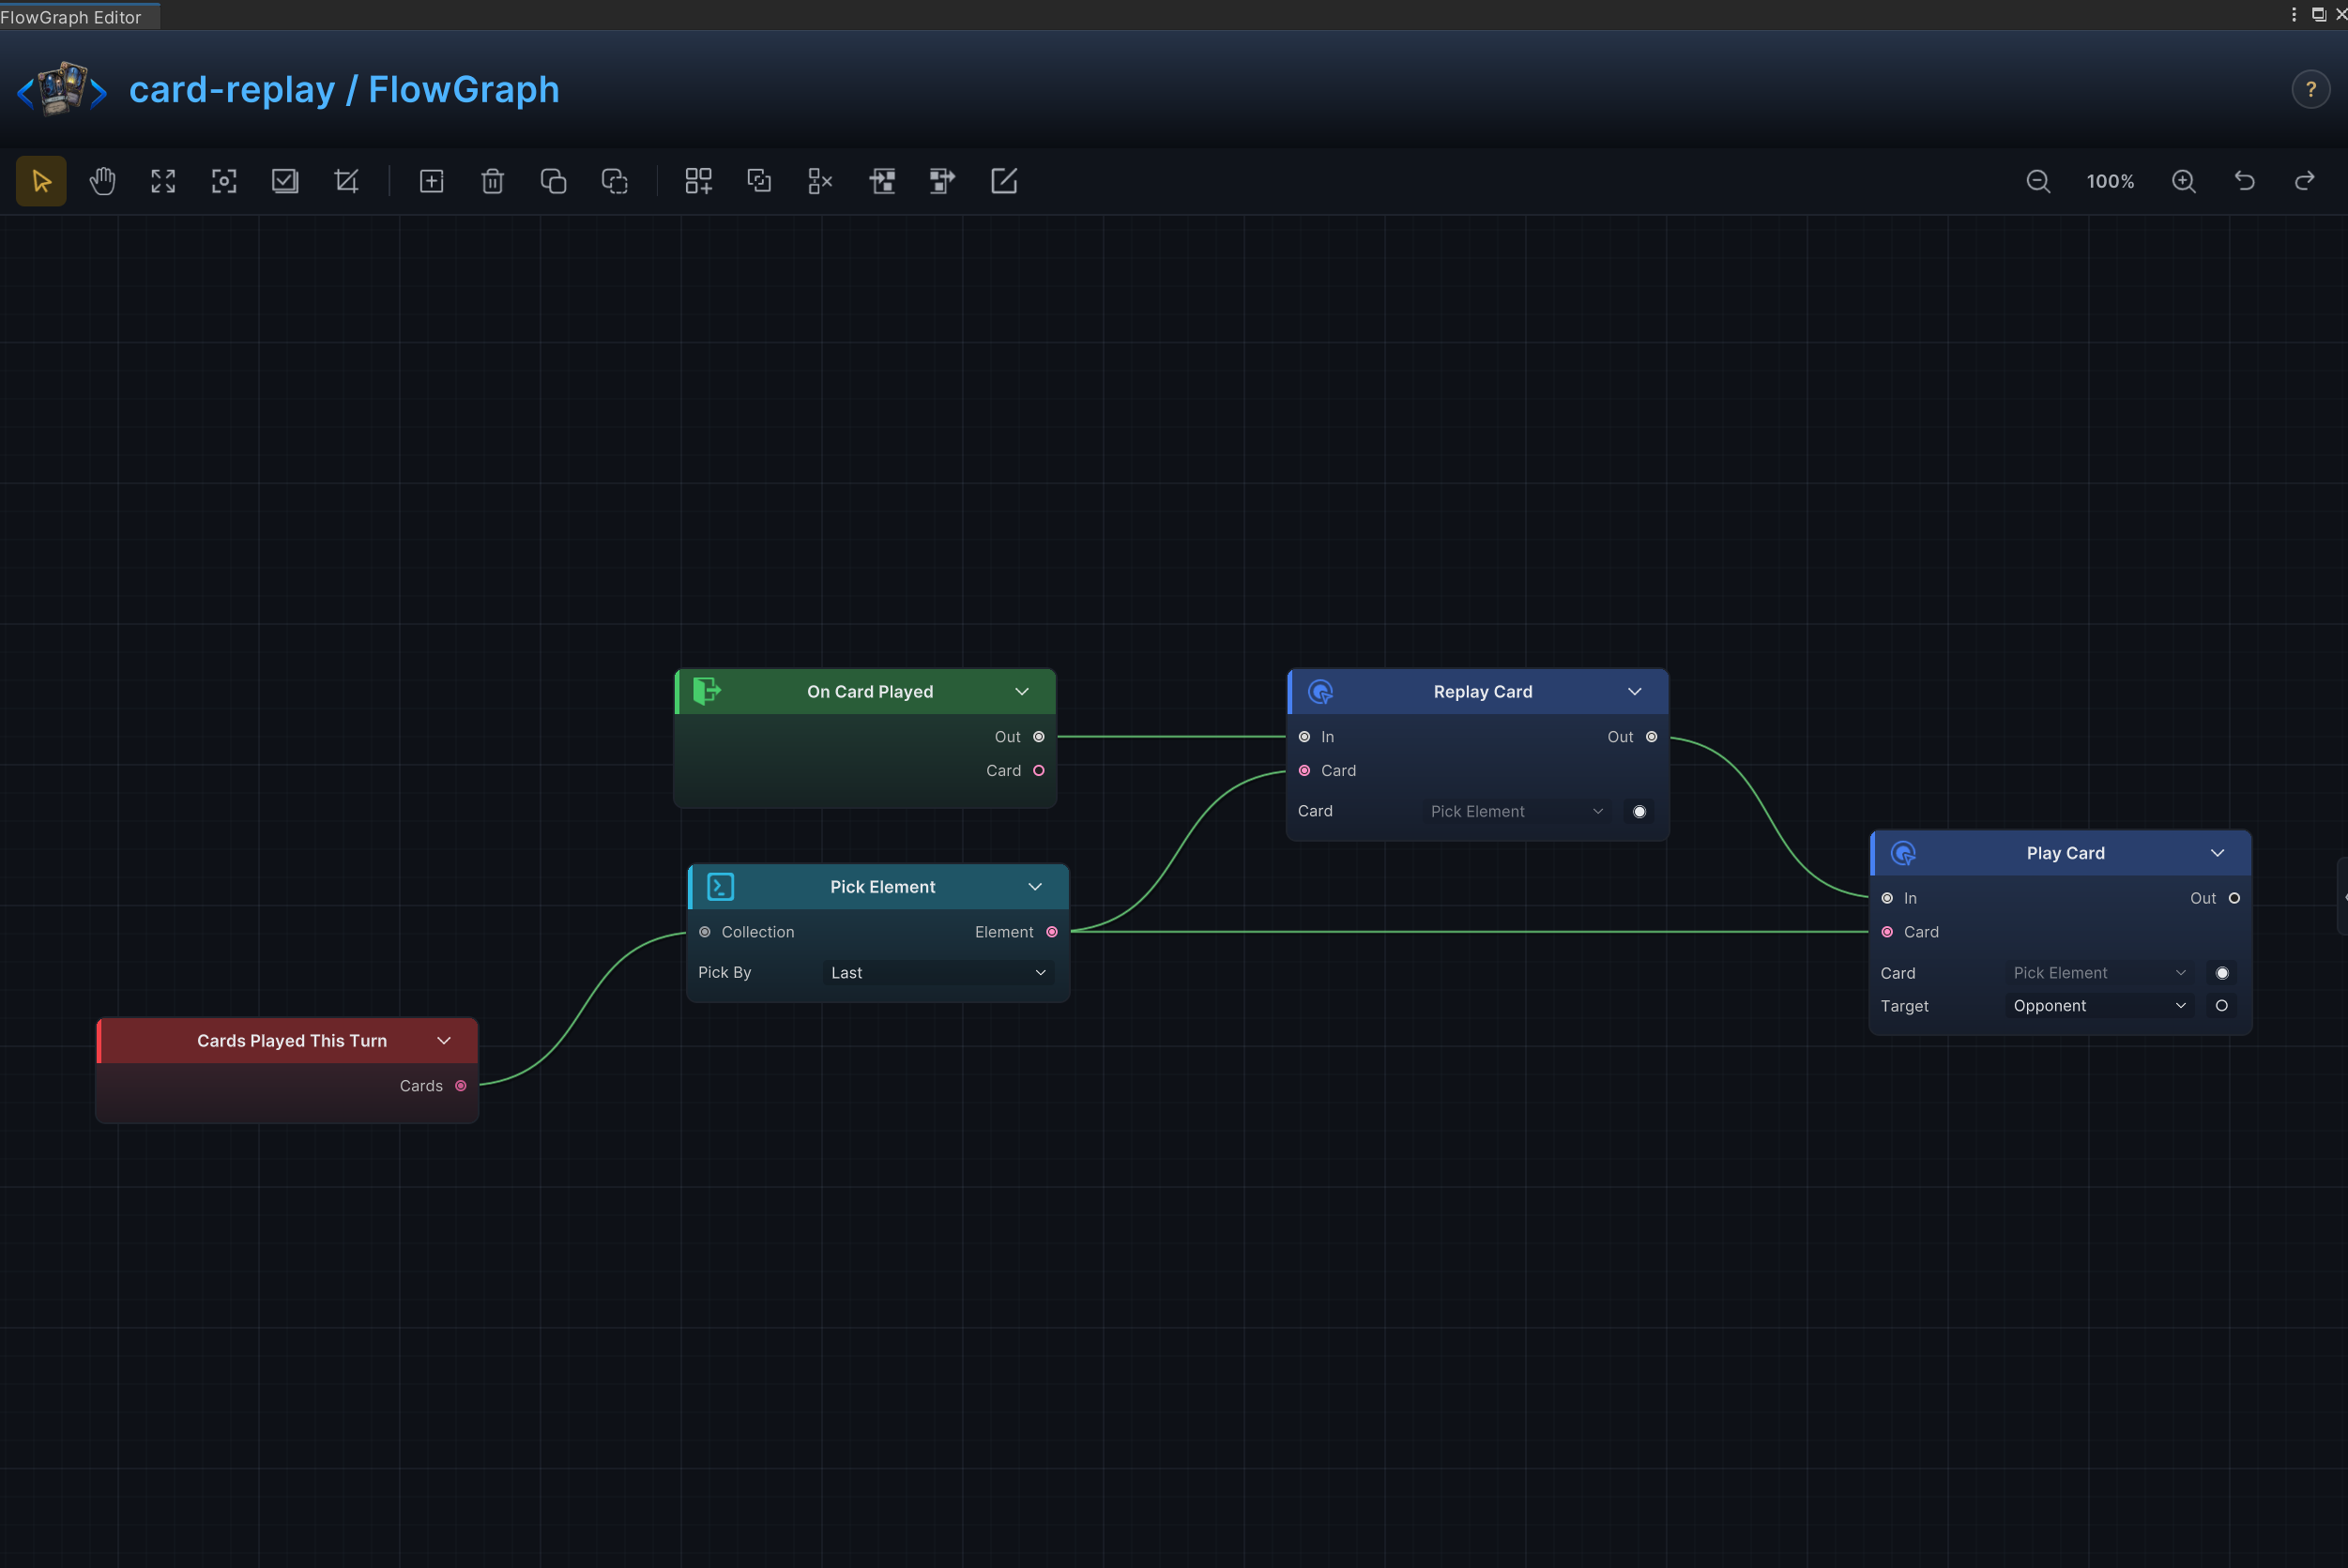Select the 'Replay Card' node title
Image resolution: width=2348 pixels, height=1568 pixels.
point(1483,692)
